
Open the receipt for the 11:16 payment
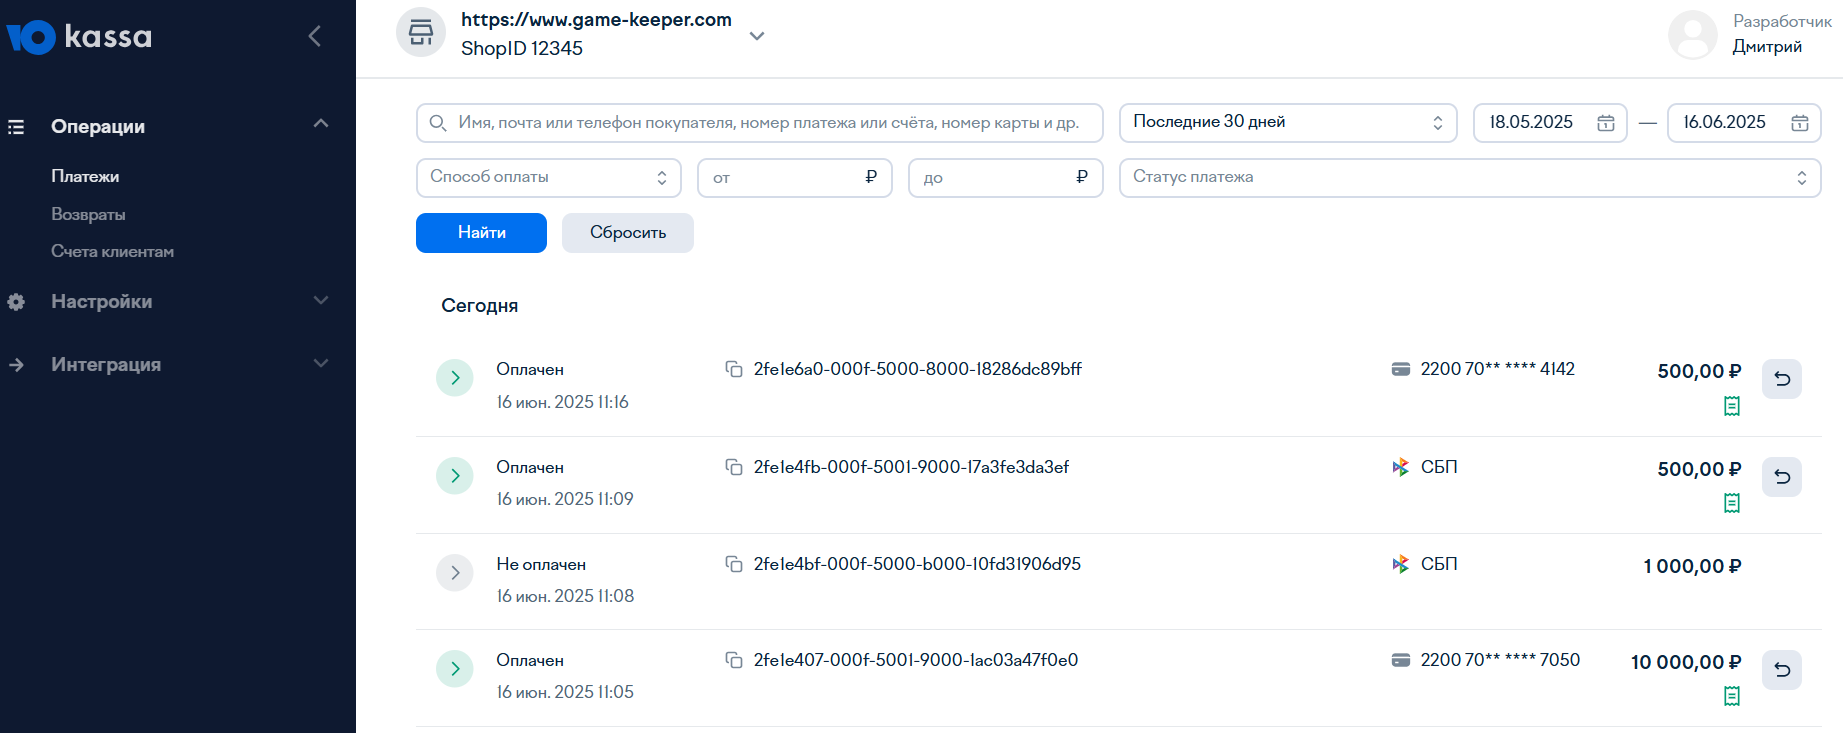[x=1732, y=406]
